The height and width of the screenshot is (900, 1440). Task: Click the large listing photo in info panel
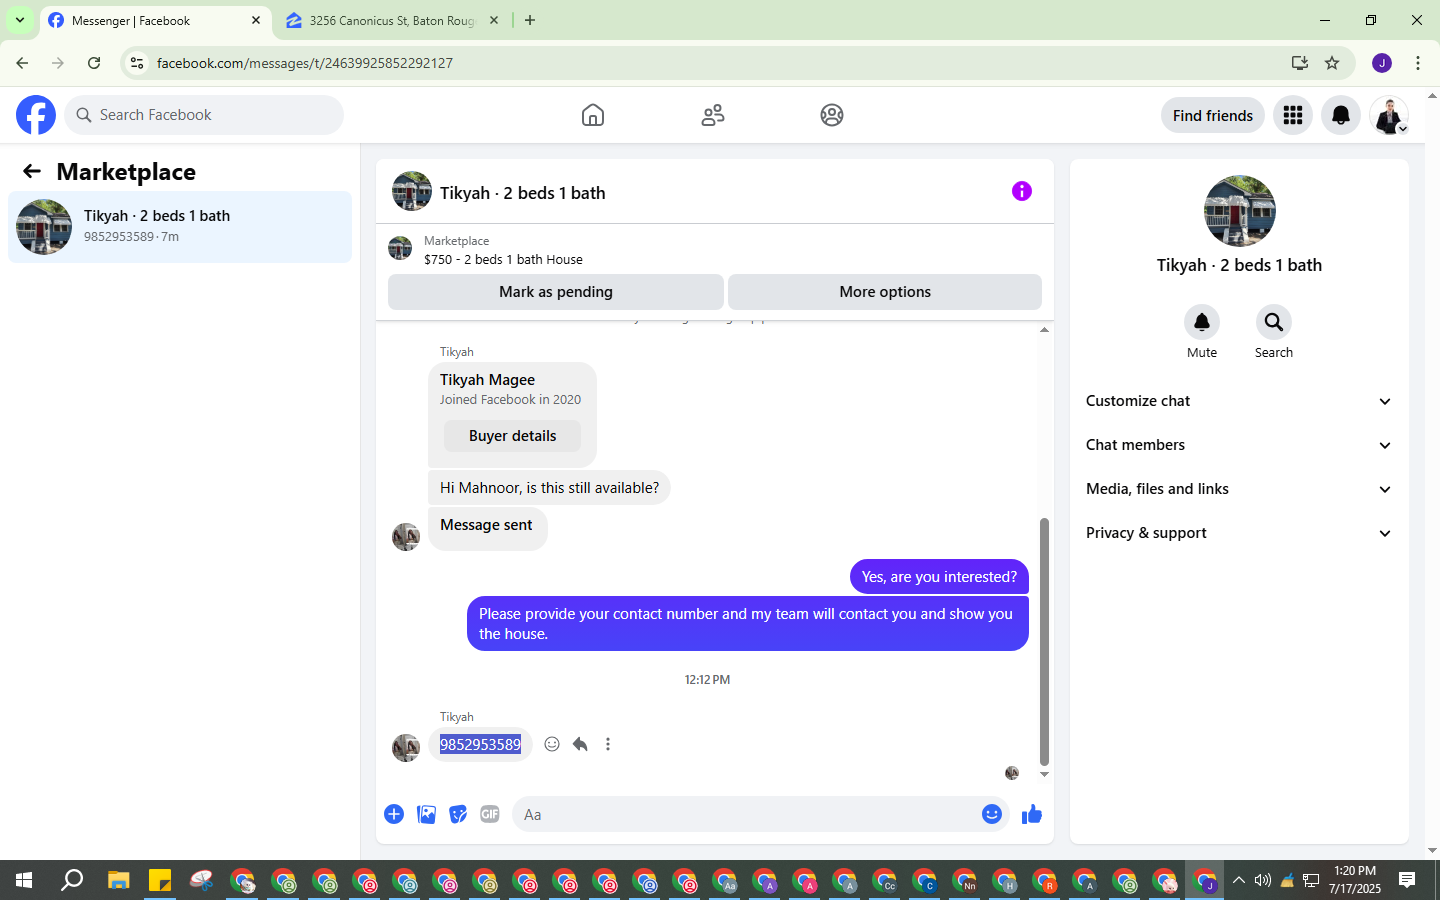(x=1240, y=211)
